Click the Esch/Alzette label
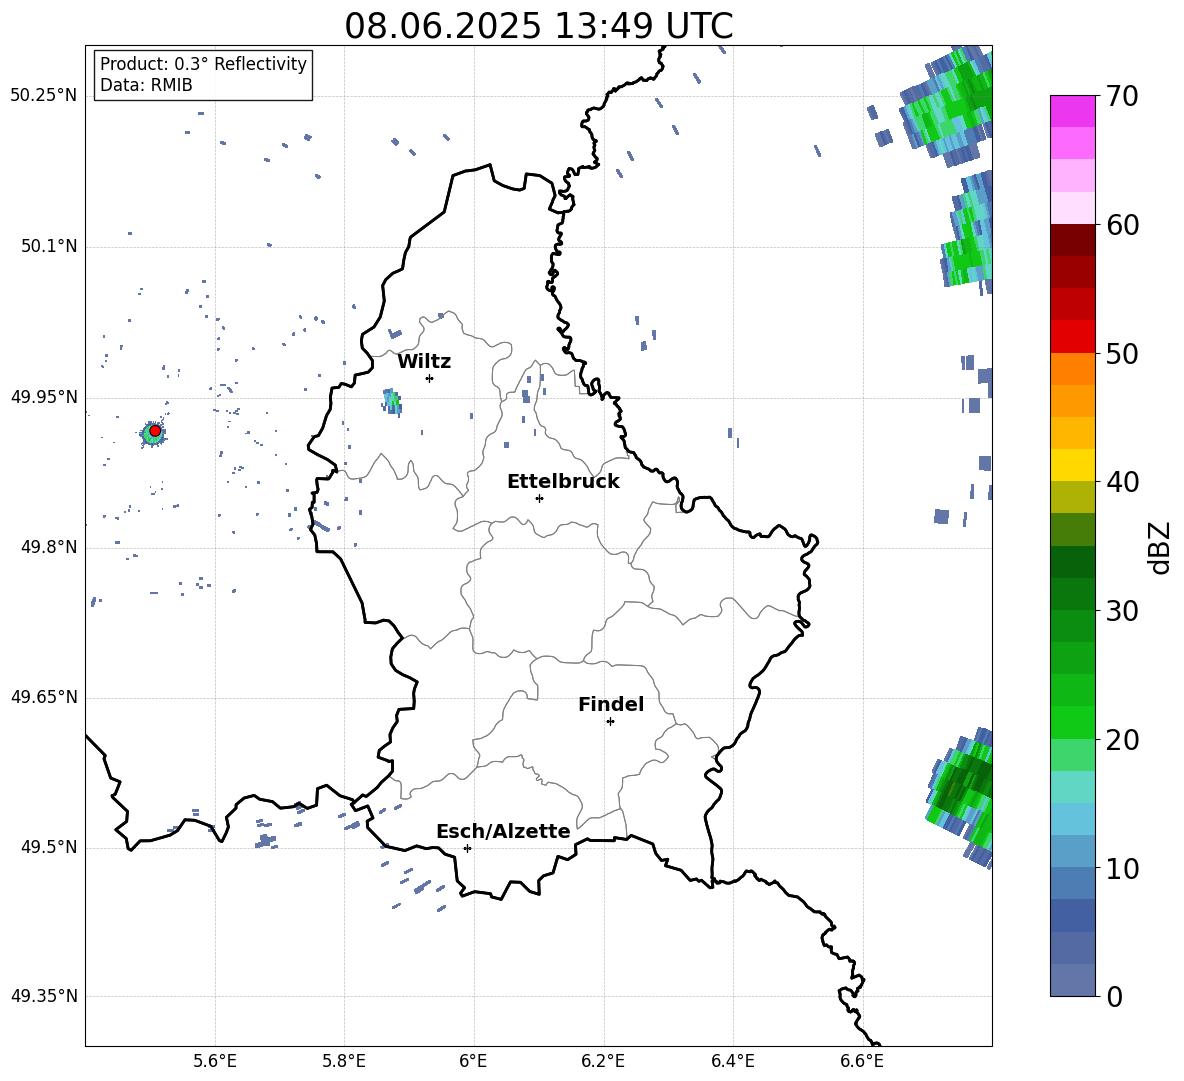Screen dimensions: 1184x1081 pos(503,832)
